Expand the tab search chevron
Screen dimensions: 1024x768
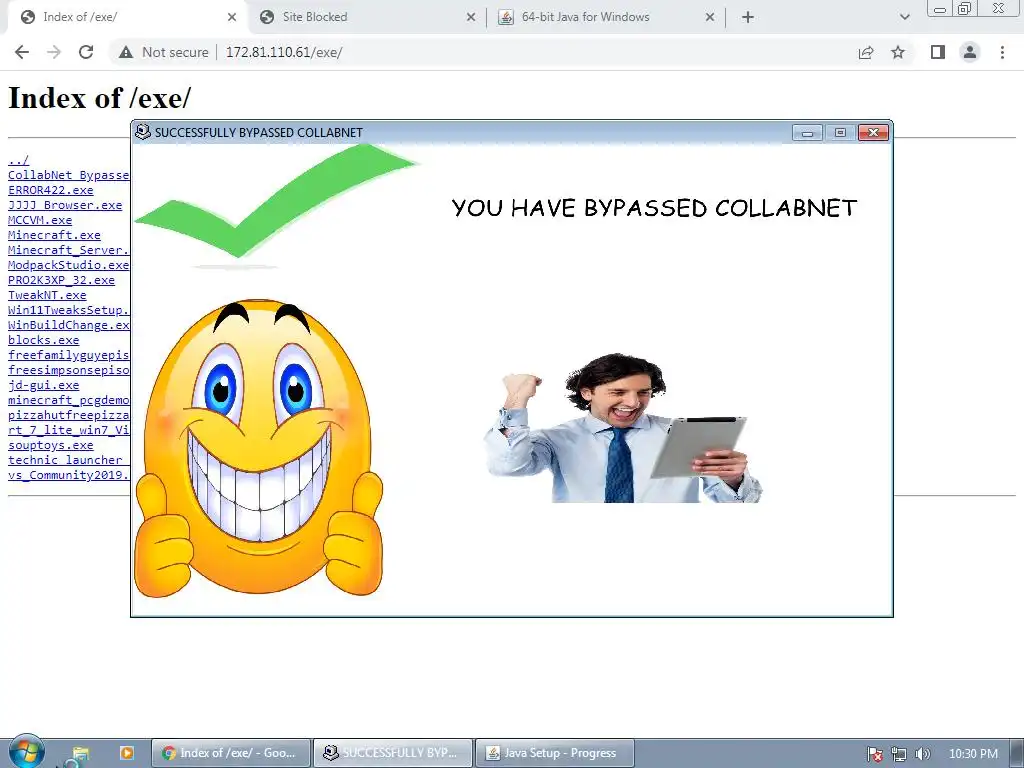(904, 17)
